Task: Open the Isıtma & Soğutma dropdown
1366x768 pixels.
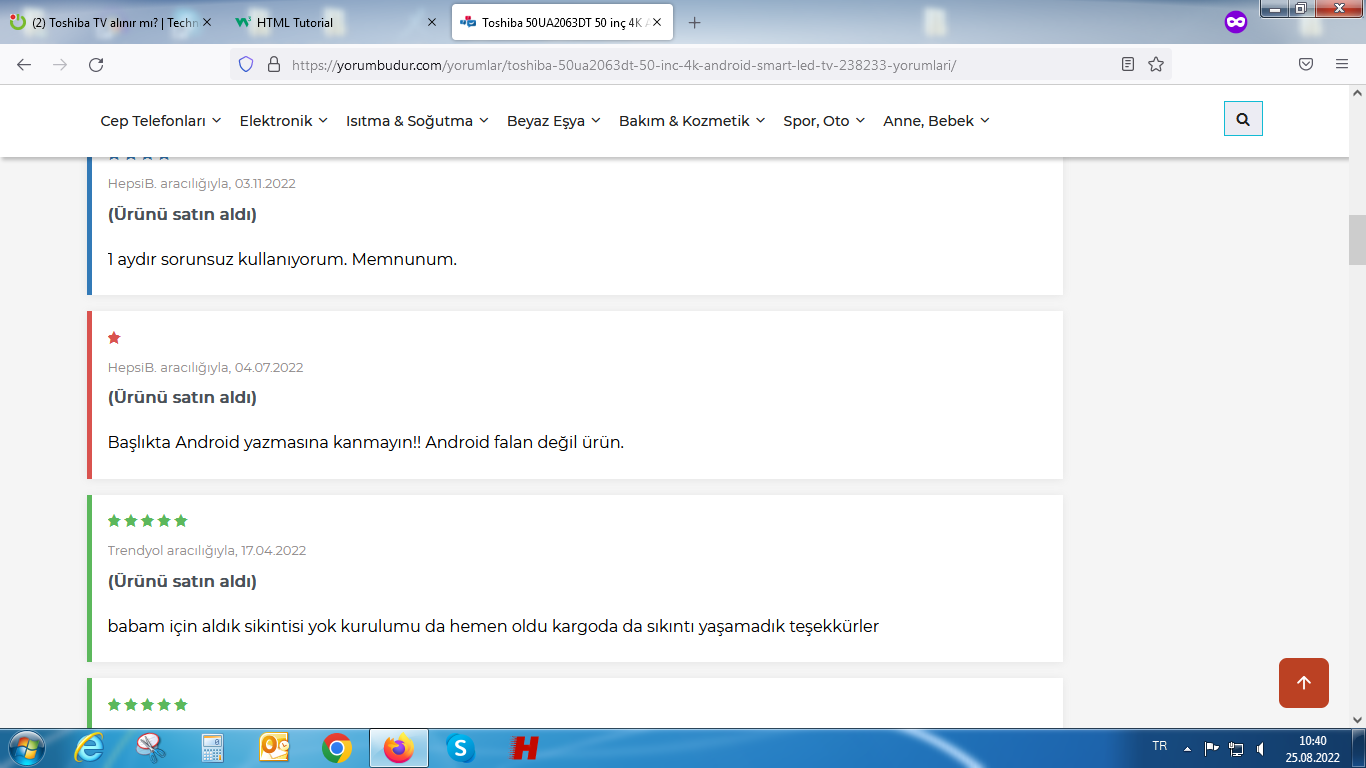Action: (417, 121)
